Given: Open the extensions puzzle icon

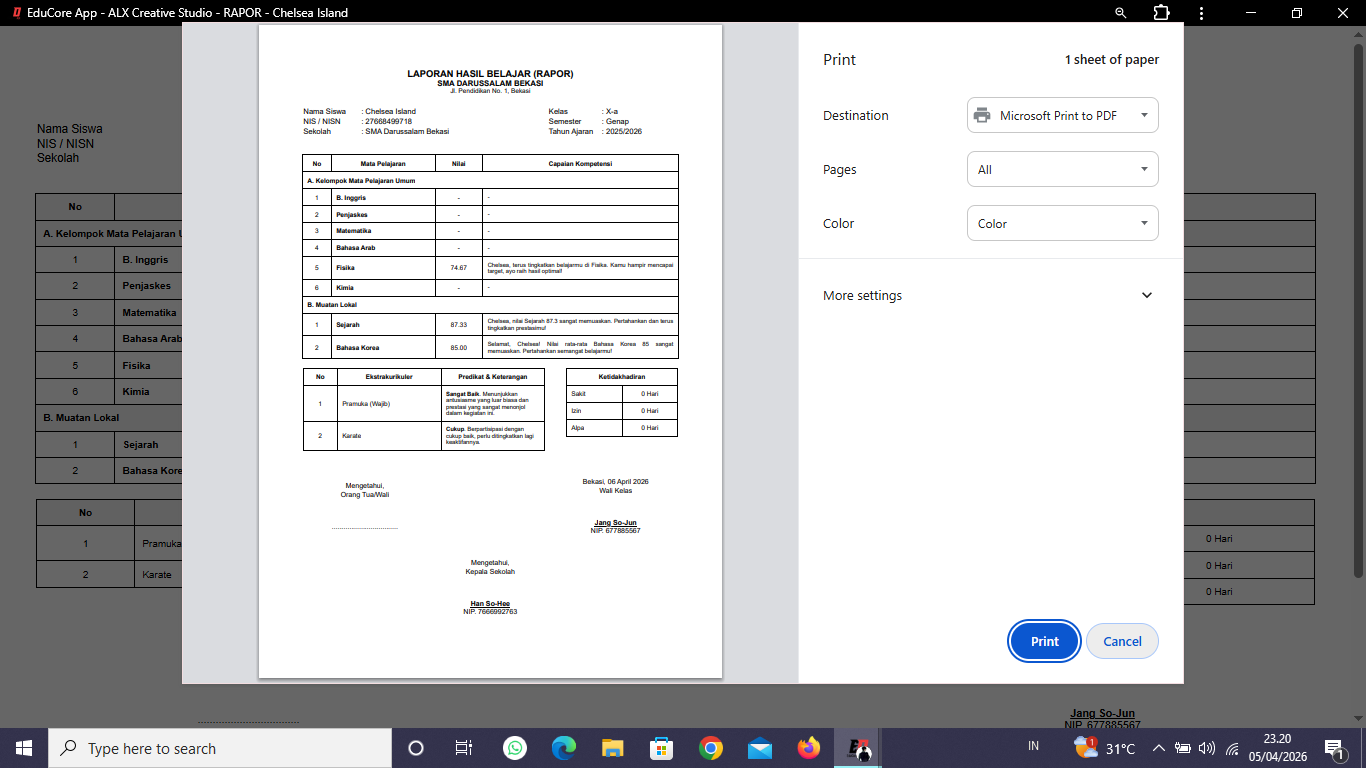Looking at the screenshot, I should tap(1161, 13).
